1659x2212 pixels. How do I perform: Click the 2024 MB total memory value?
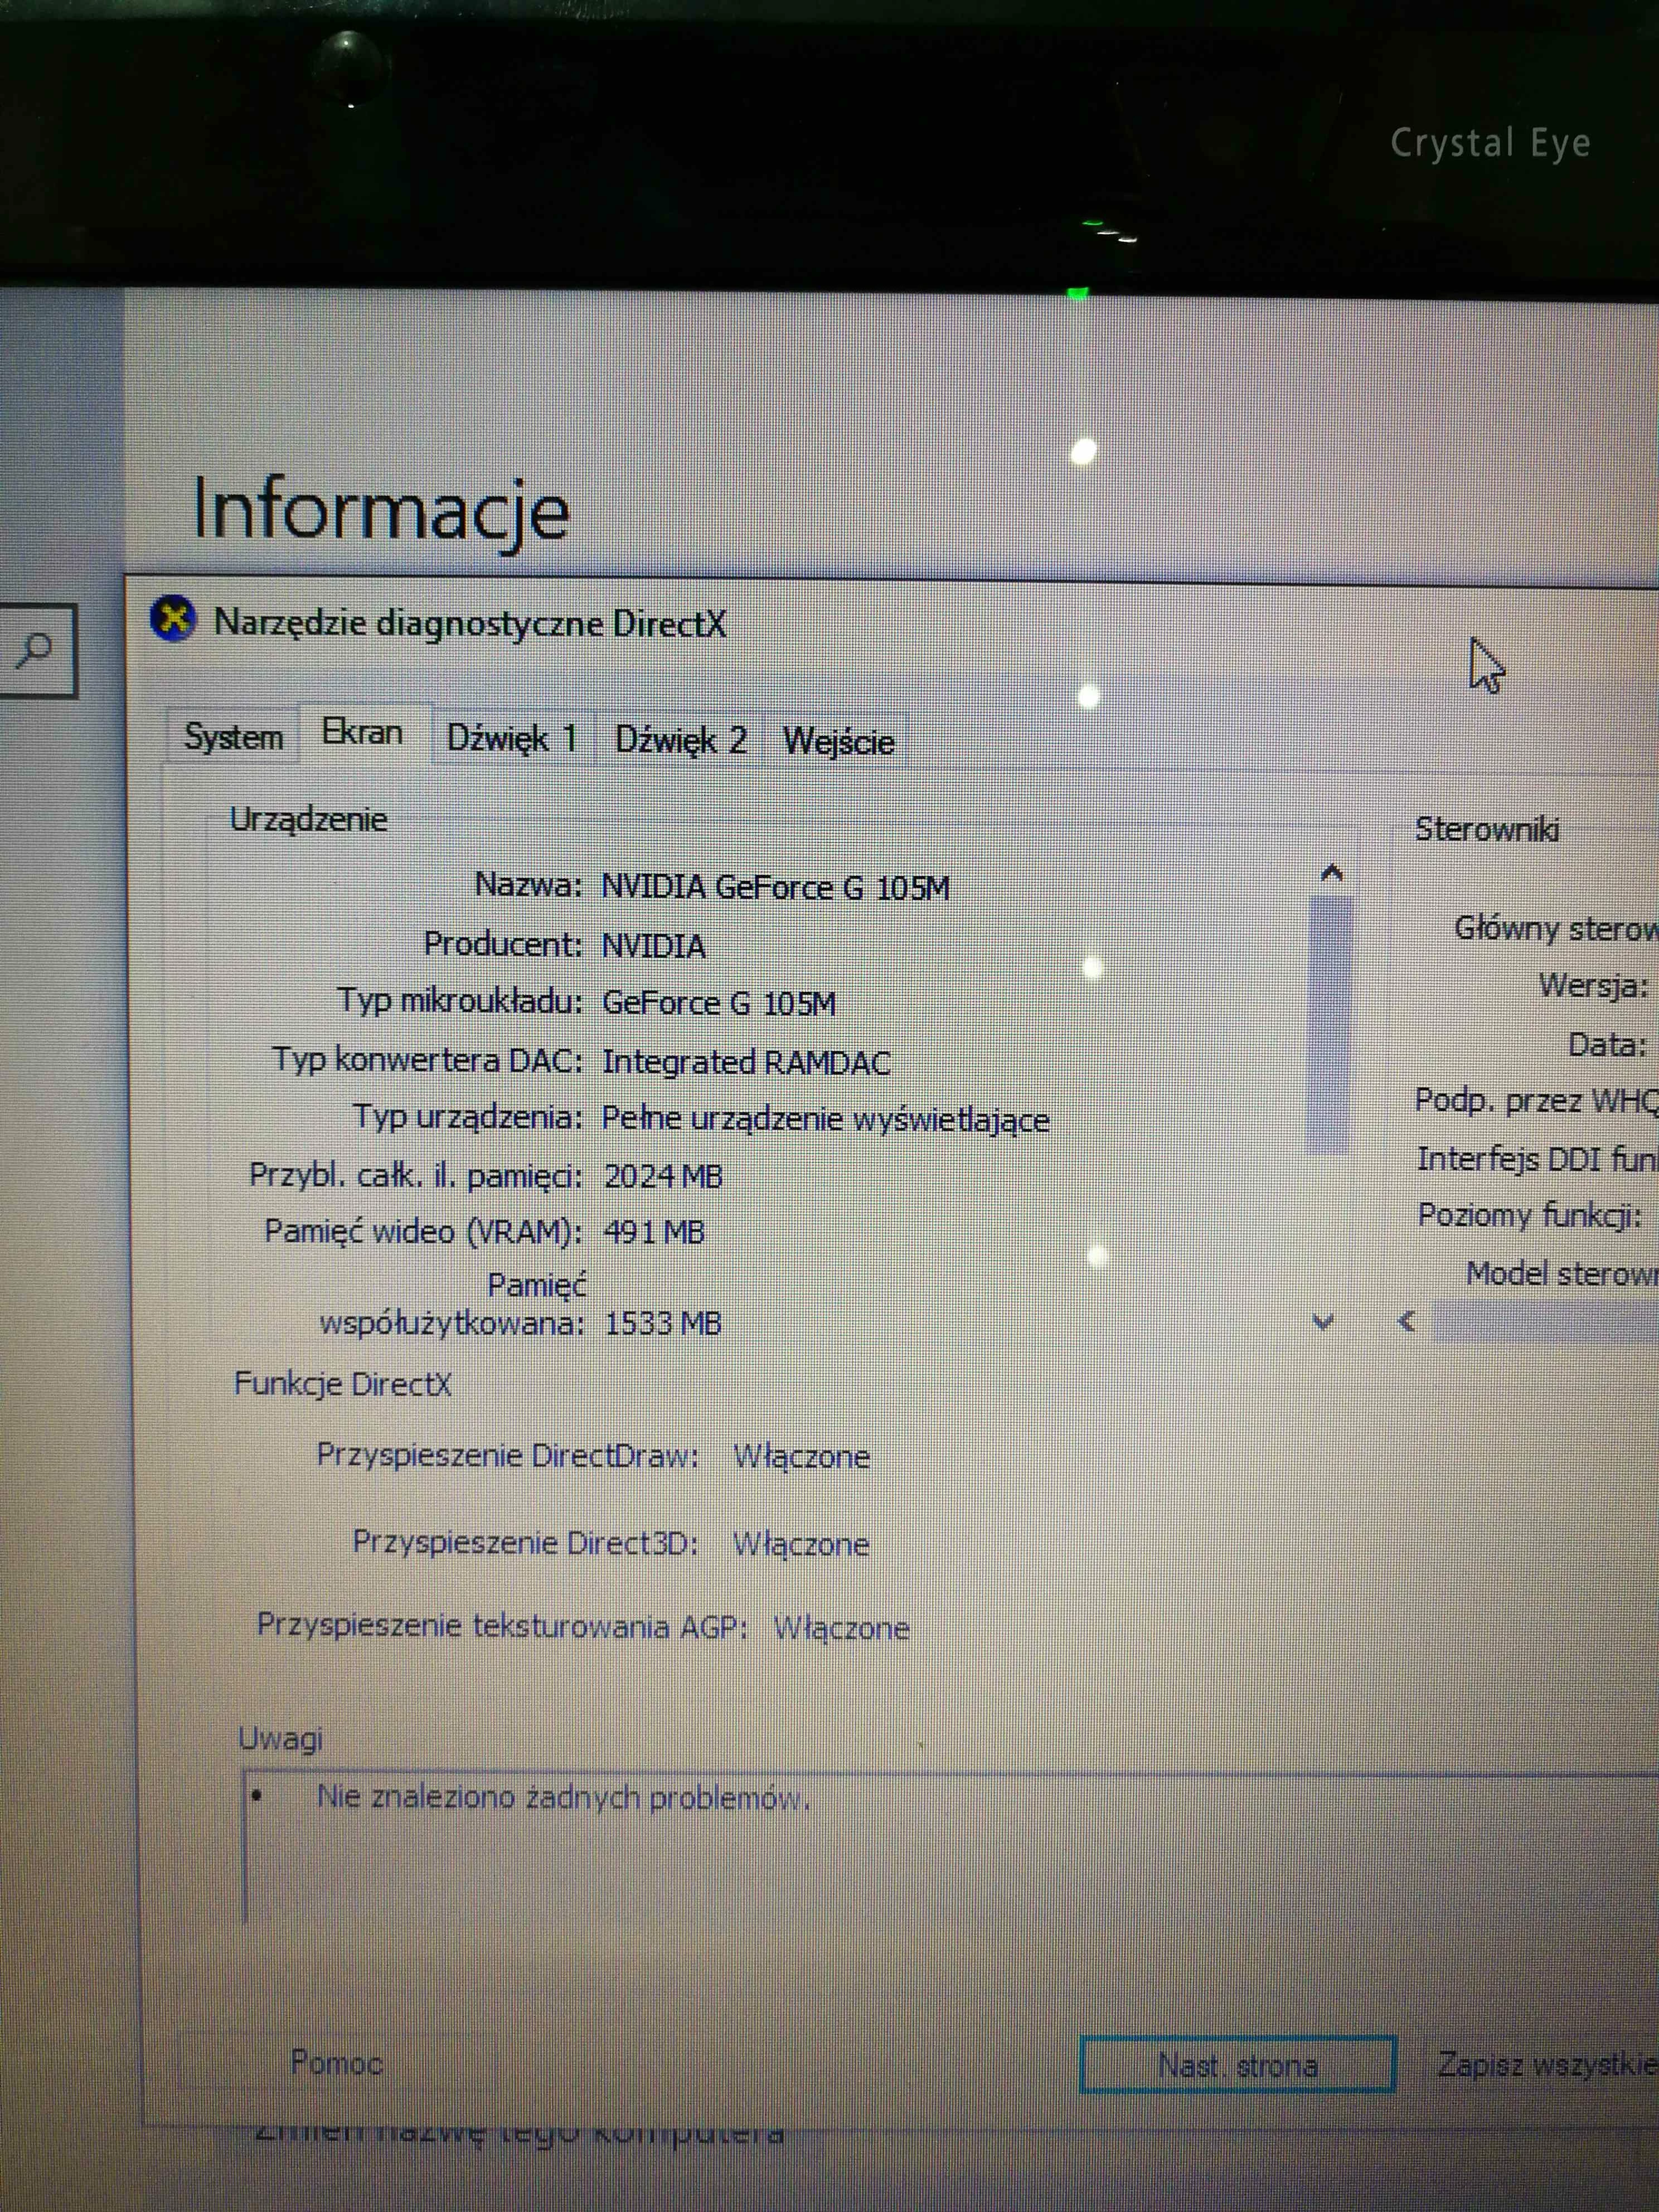click(x=663, y=1176)
